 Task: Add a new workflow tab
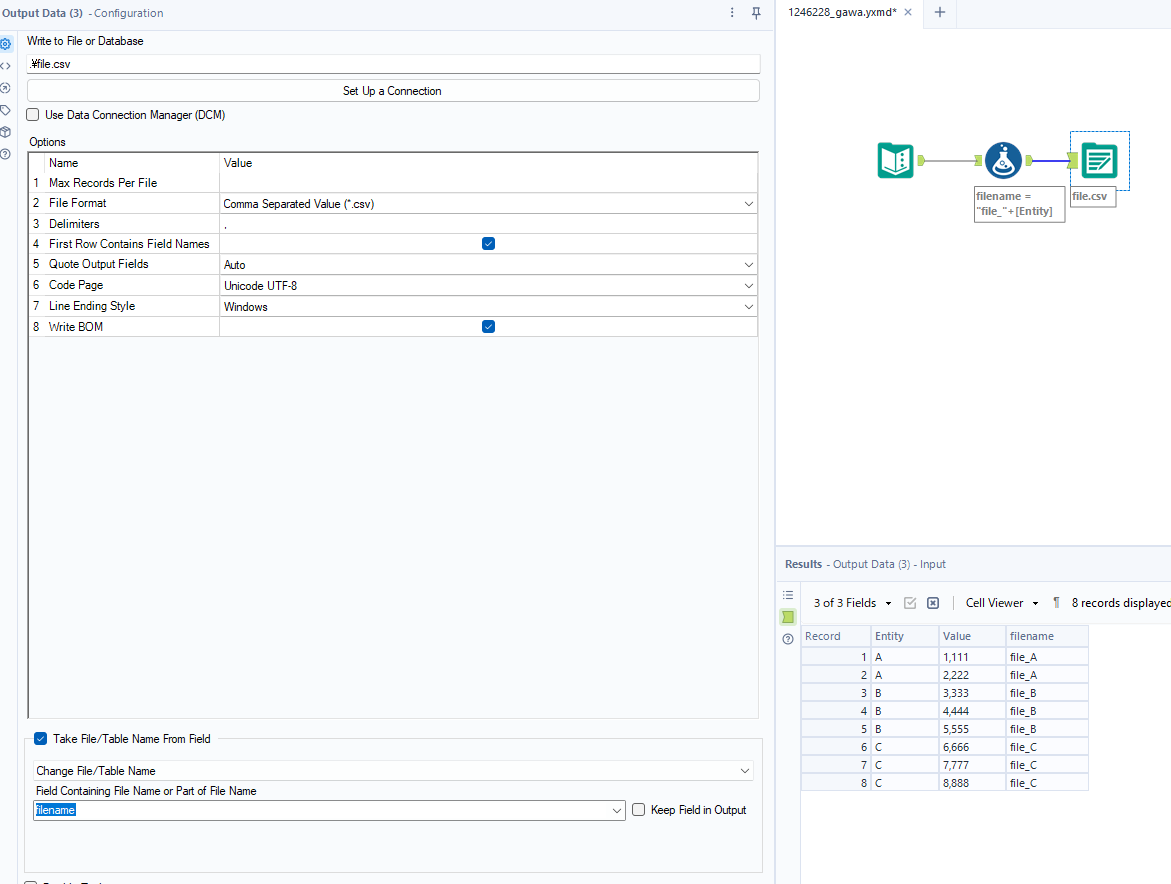pos(939,12)
